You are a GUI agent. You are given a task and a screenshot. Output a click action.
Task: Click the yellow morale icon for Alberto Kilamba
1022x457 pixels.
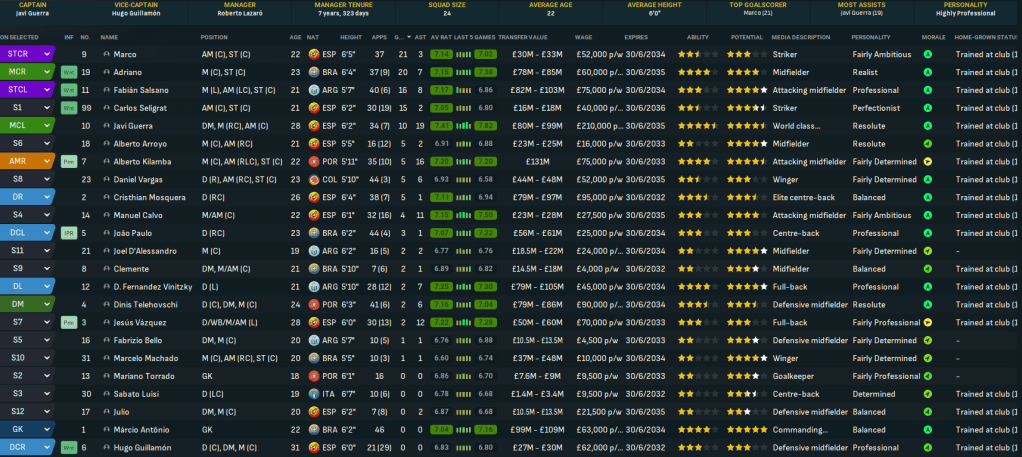(927, 162)
